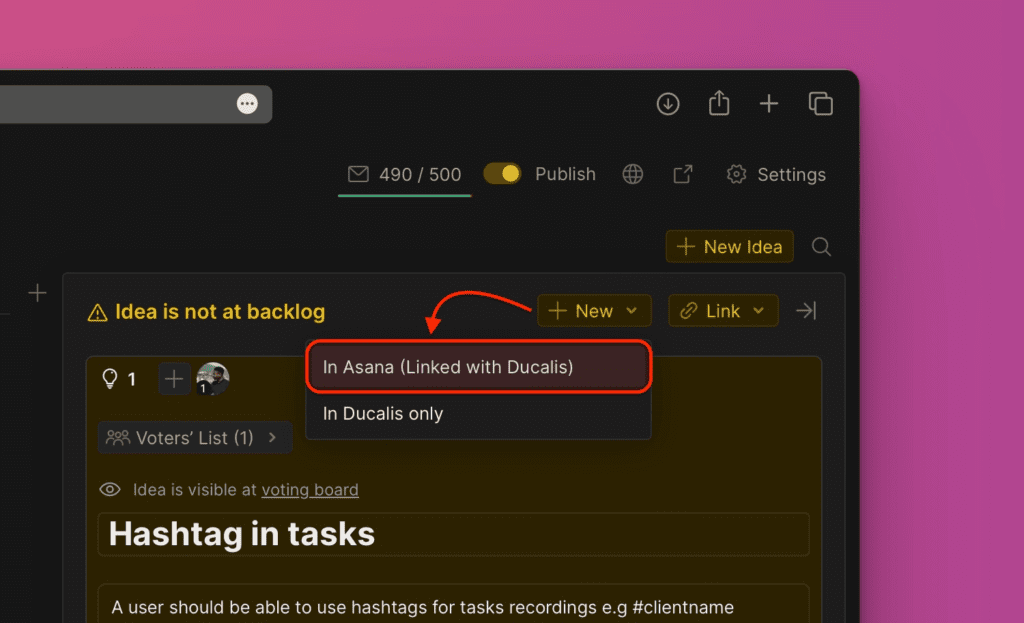Viewport: 1024px width, 623px height.
Task: Open the share icon at the top
Action: click(x=719, y=103)
